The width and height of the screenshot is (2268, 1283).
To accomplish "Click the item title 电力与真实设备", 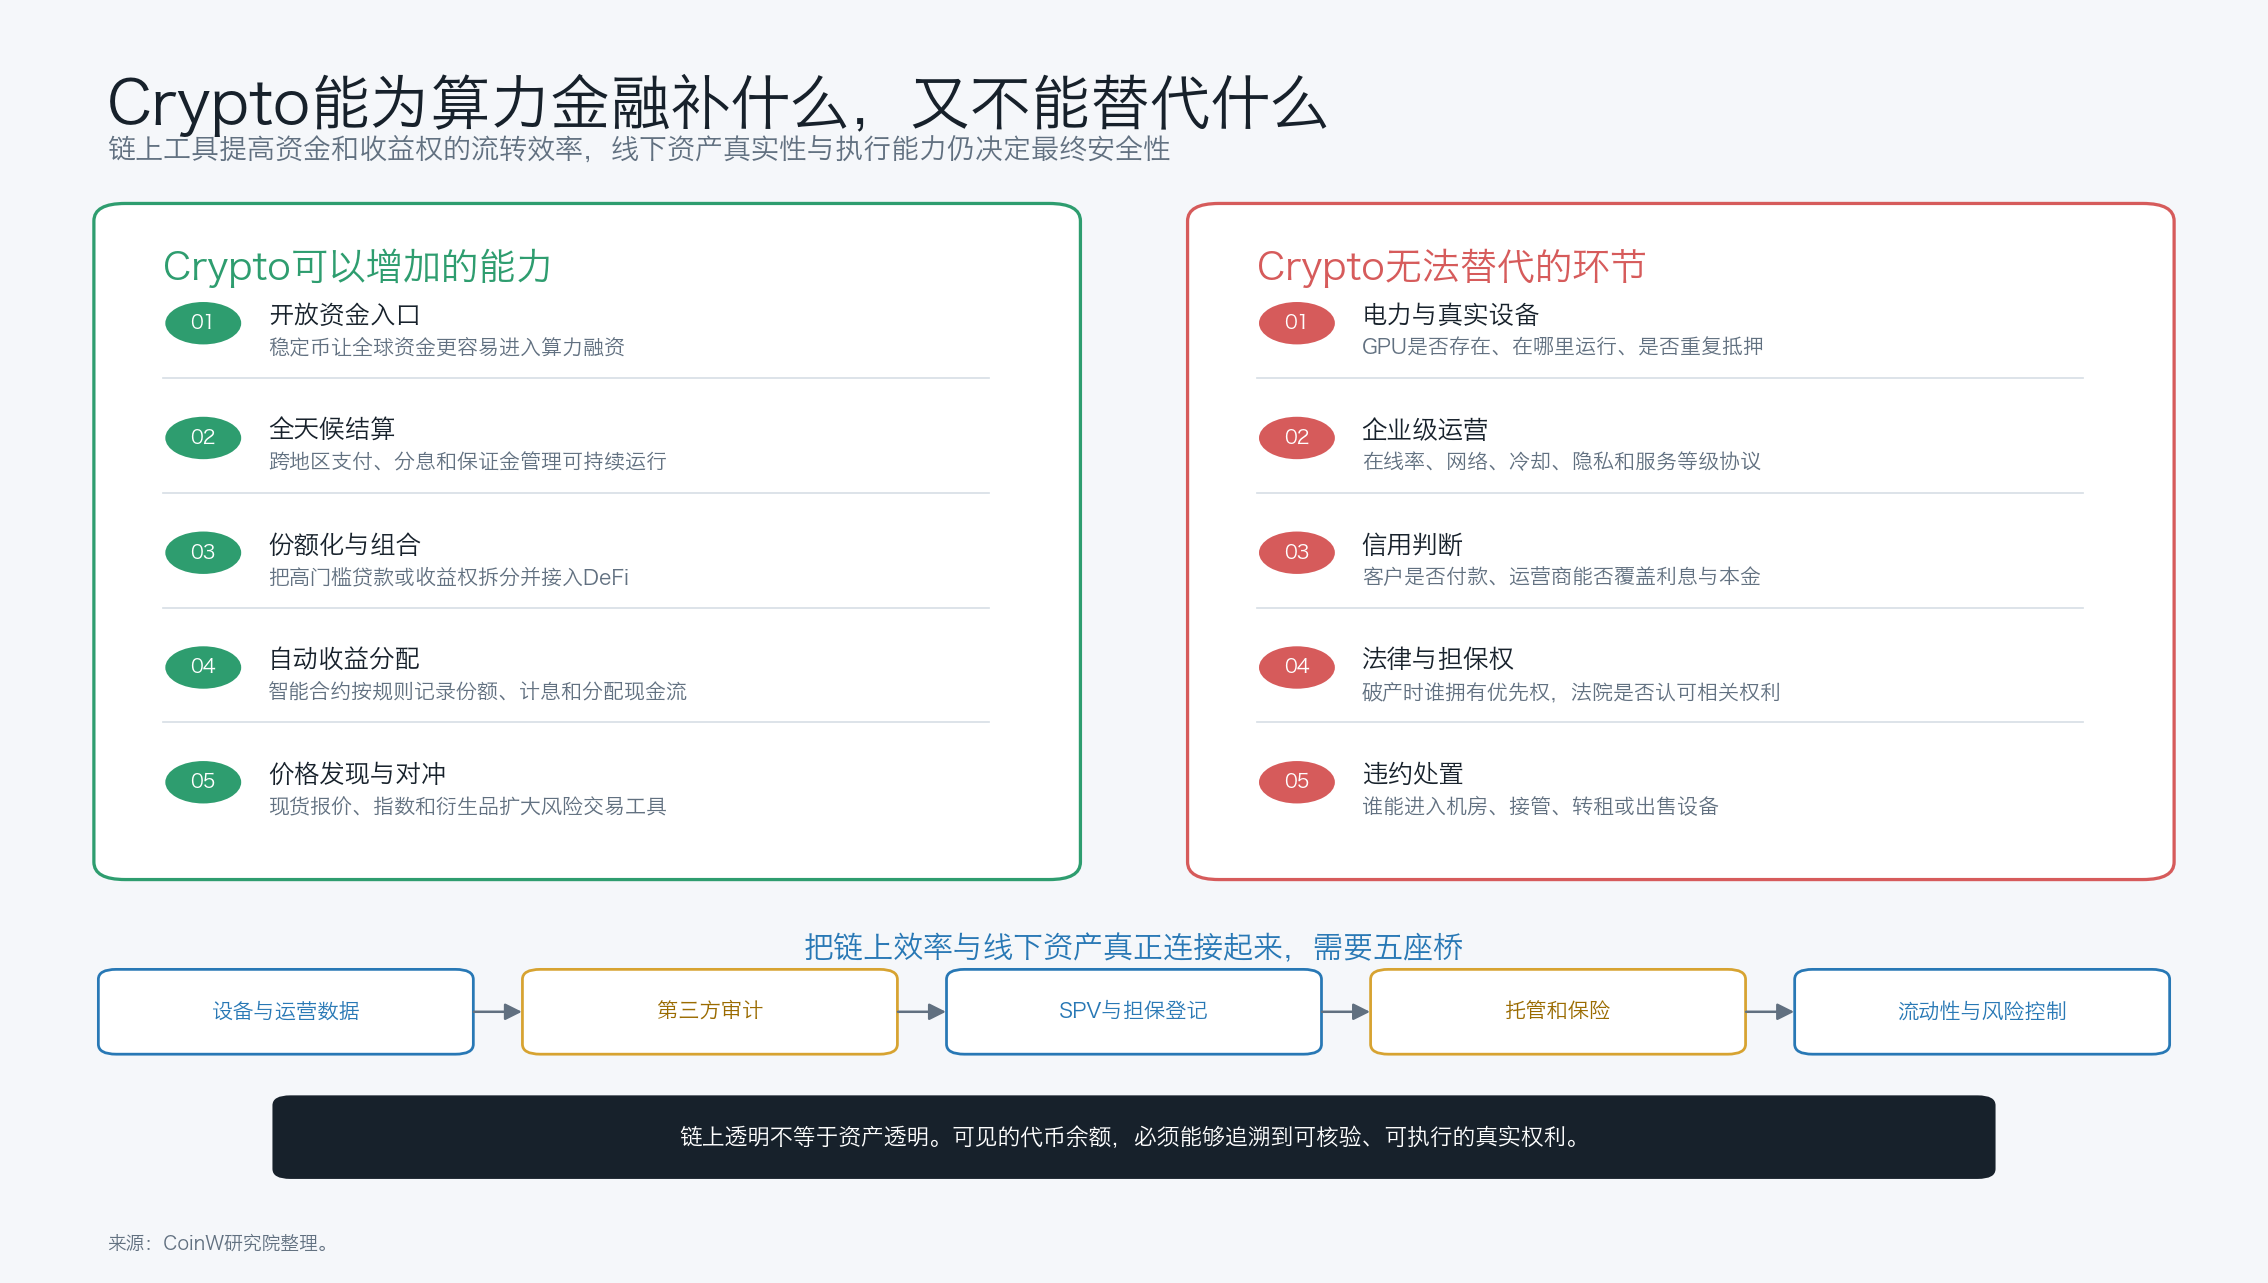I will coord(1451,314).
